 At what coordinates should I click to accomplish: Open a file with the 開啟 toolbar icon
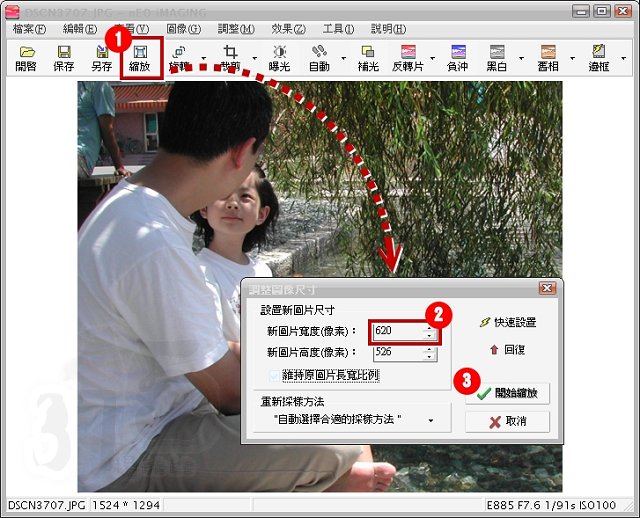click(26, 58)
